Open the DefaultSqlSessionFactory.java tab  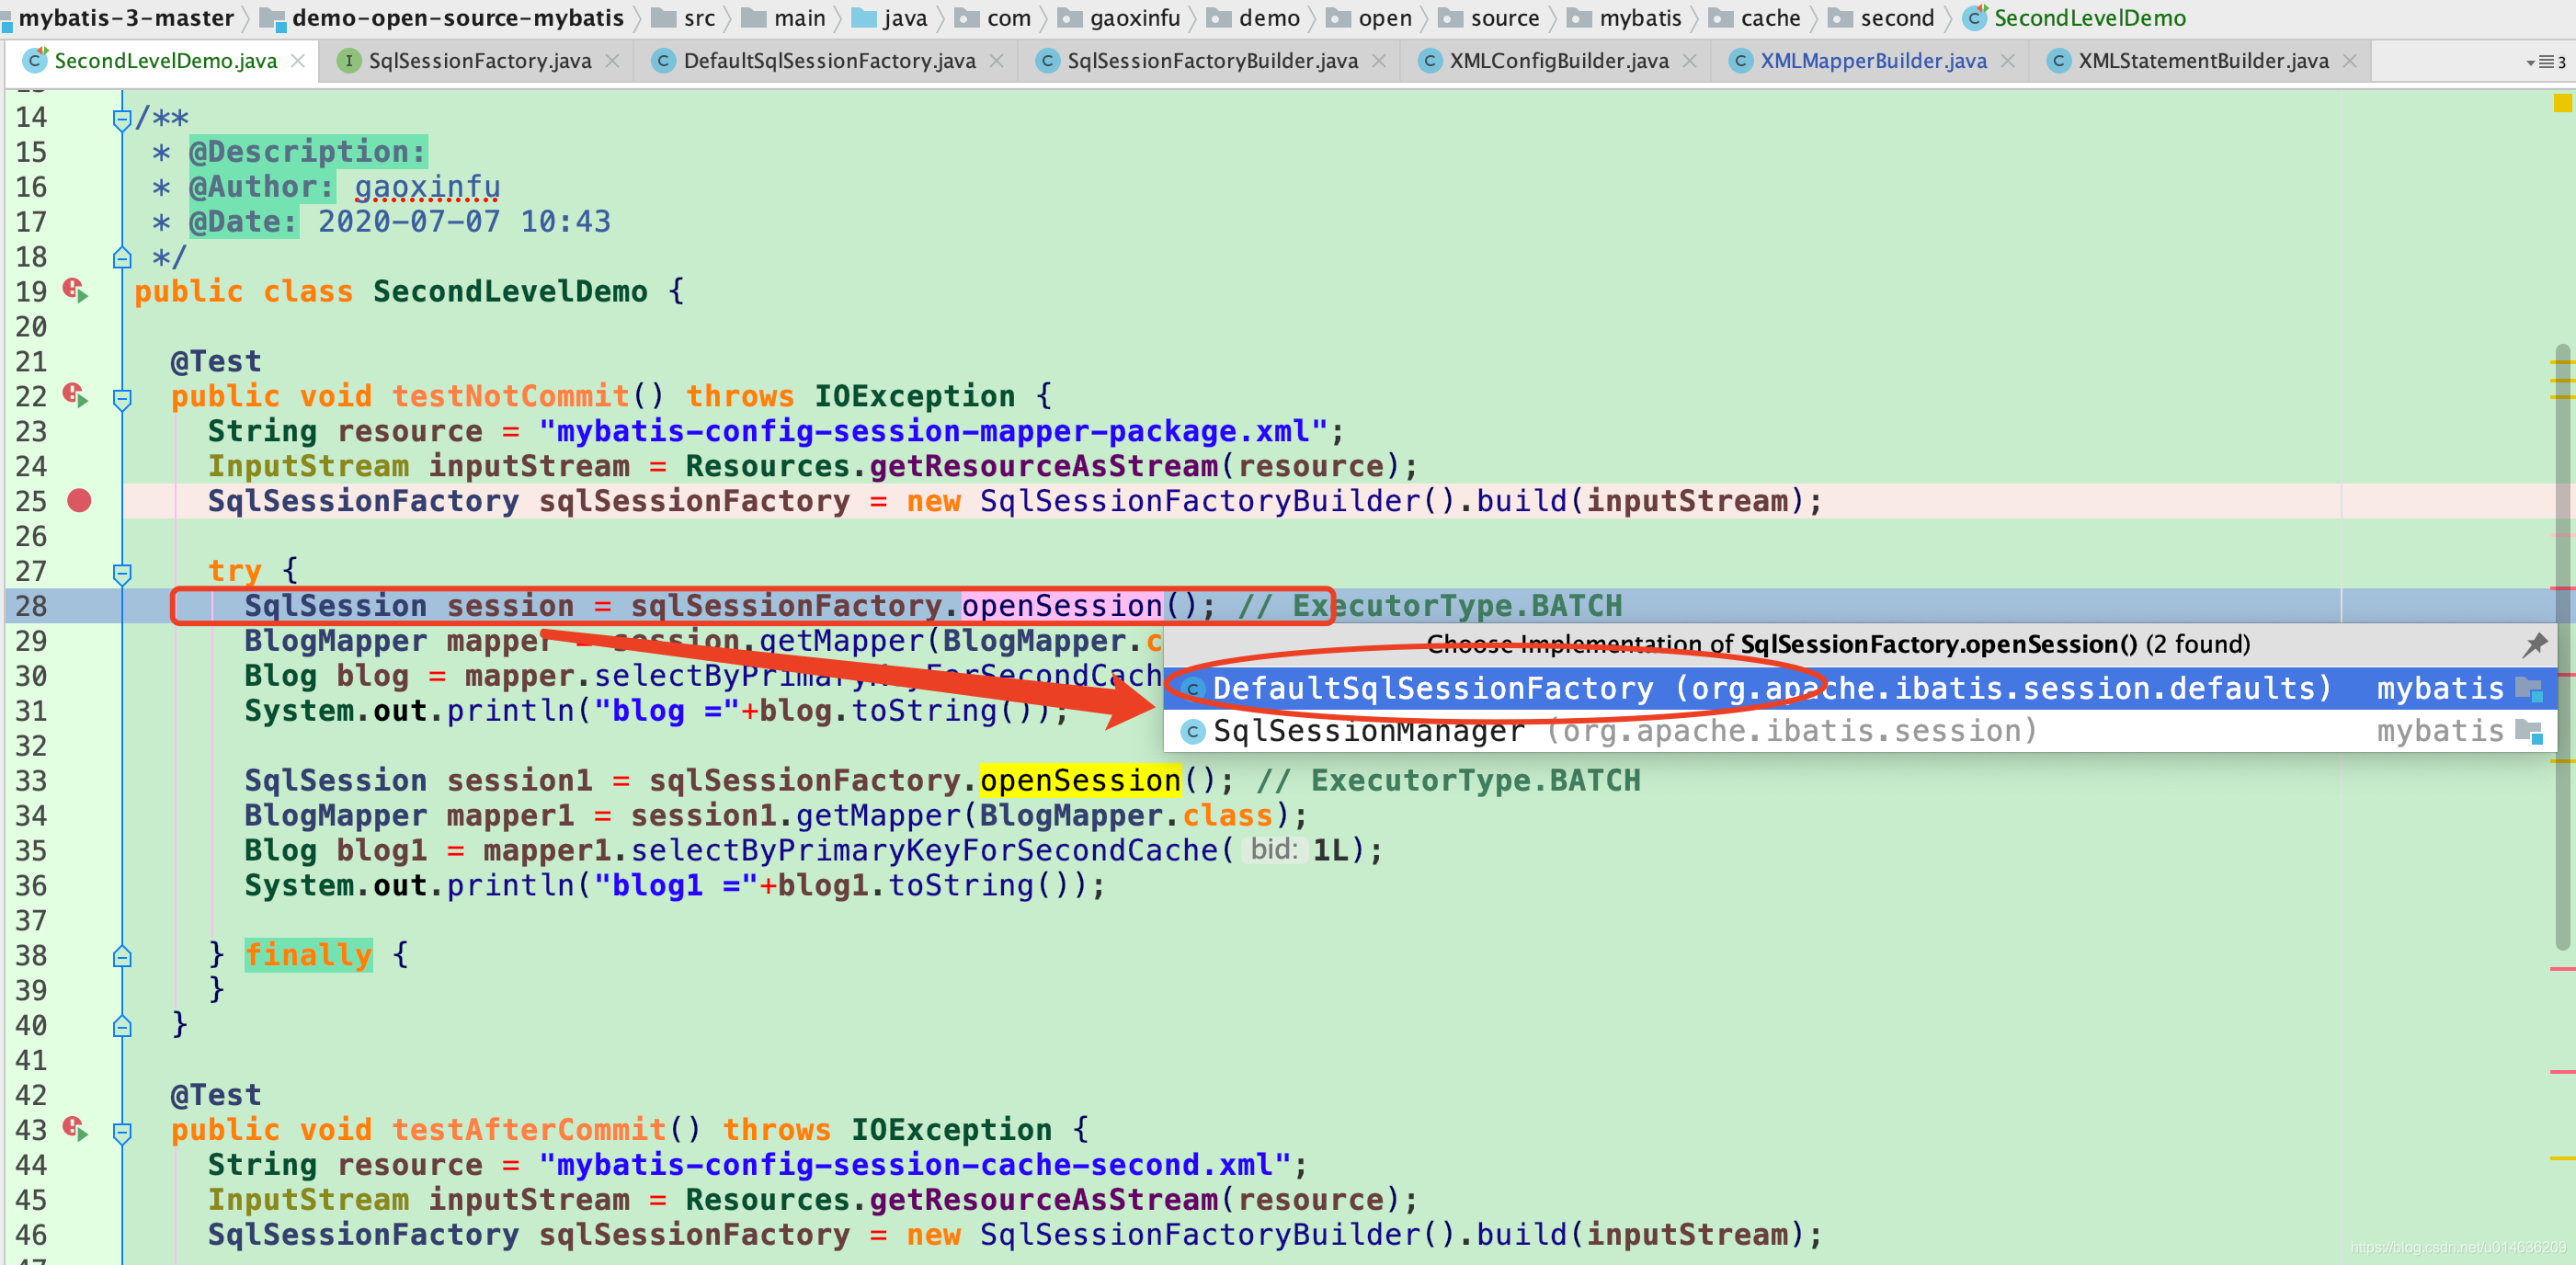click(828, 61)
